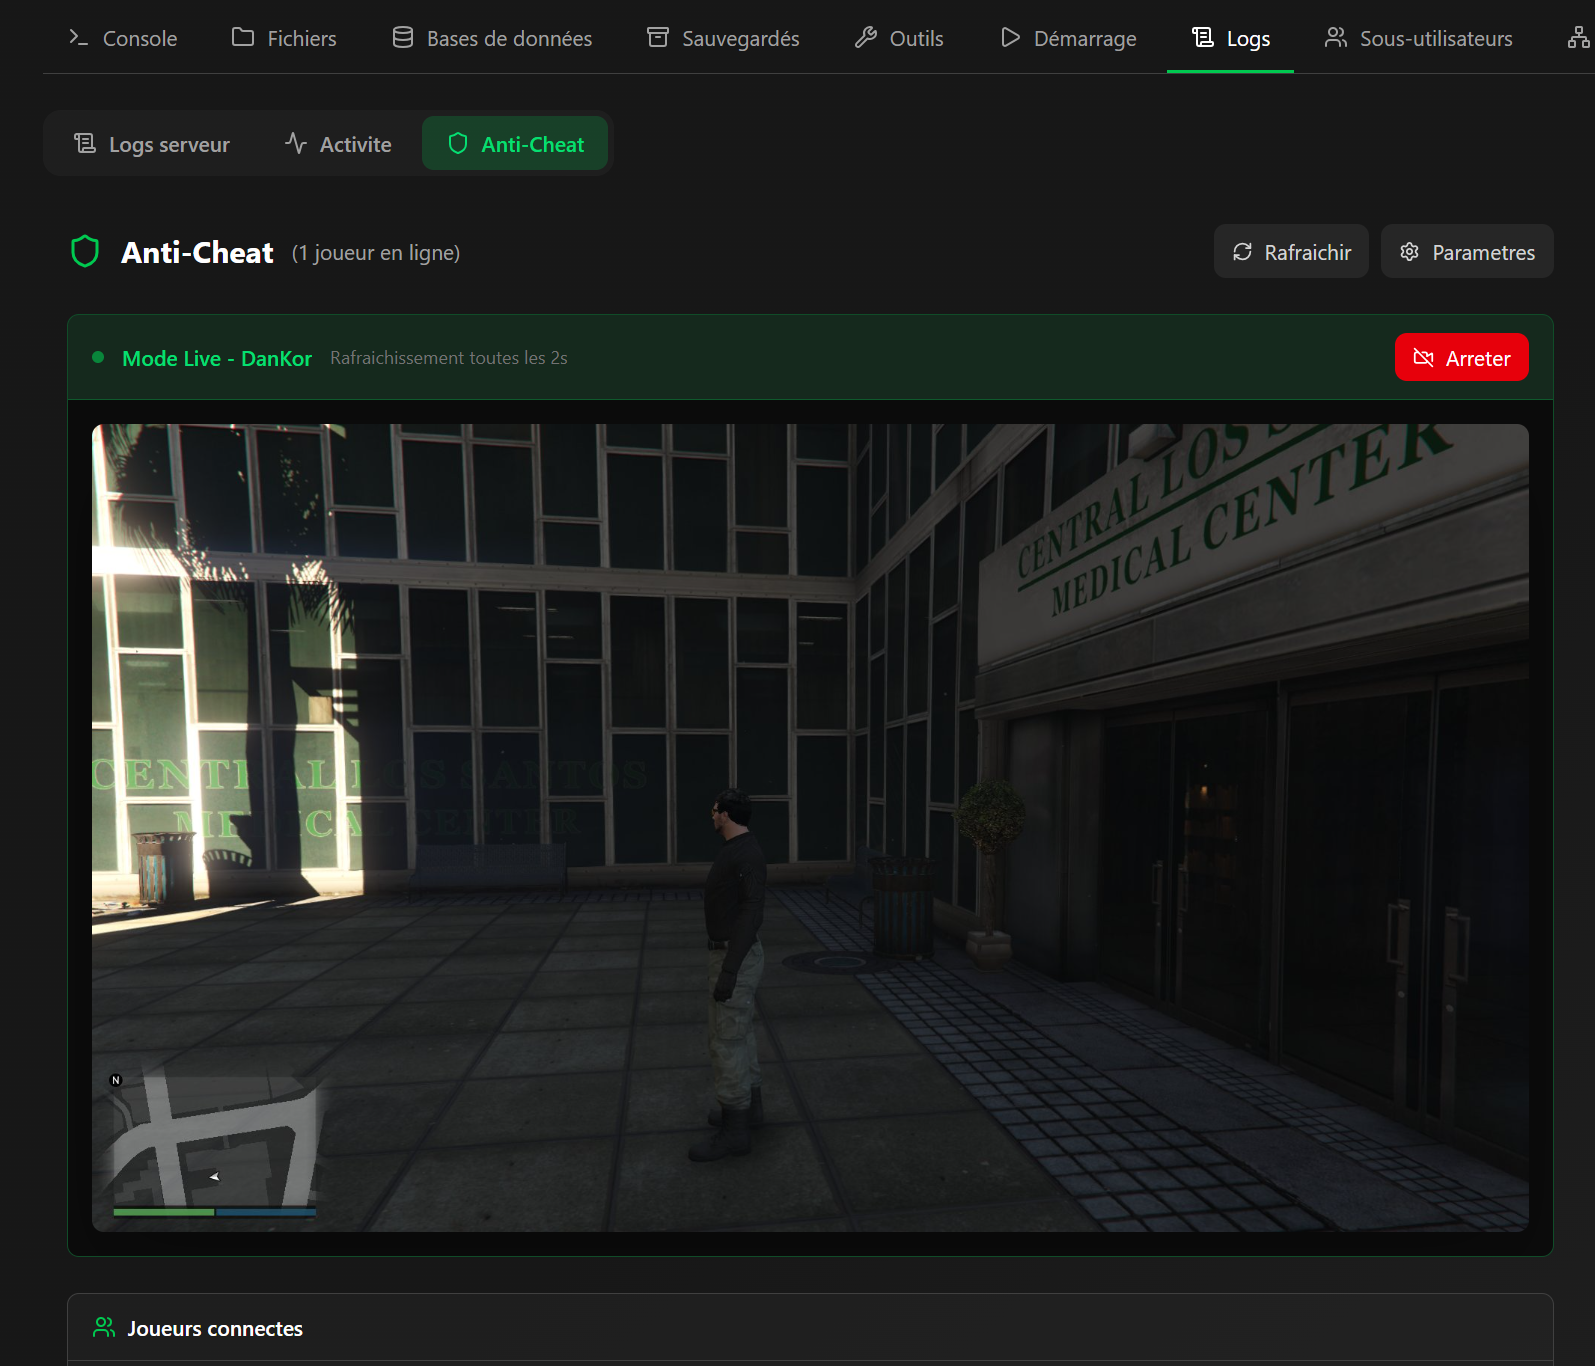Switch to Activite sub-tab
This screenshot has height=1366, width=1595.
[x=338, y=144]
